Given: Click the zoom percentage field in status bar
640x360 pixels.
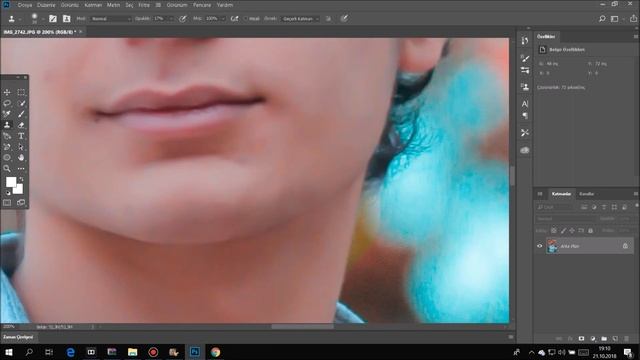Looking at the screenshot, I should click(x=9, y=327).
